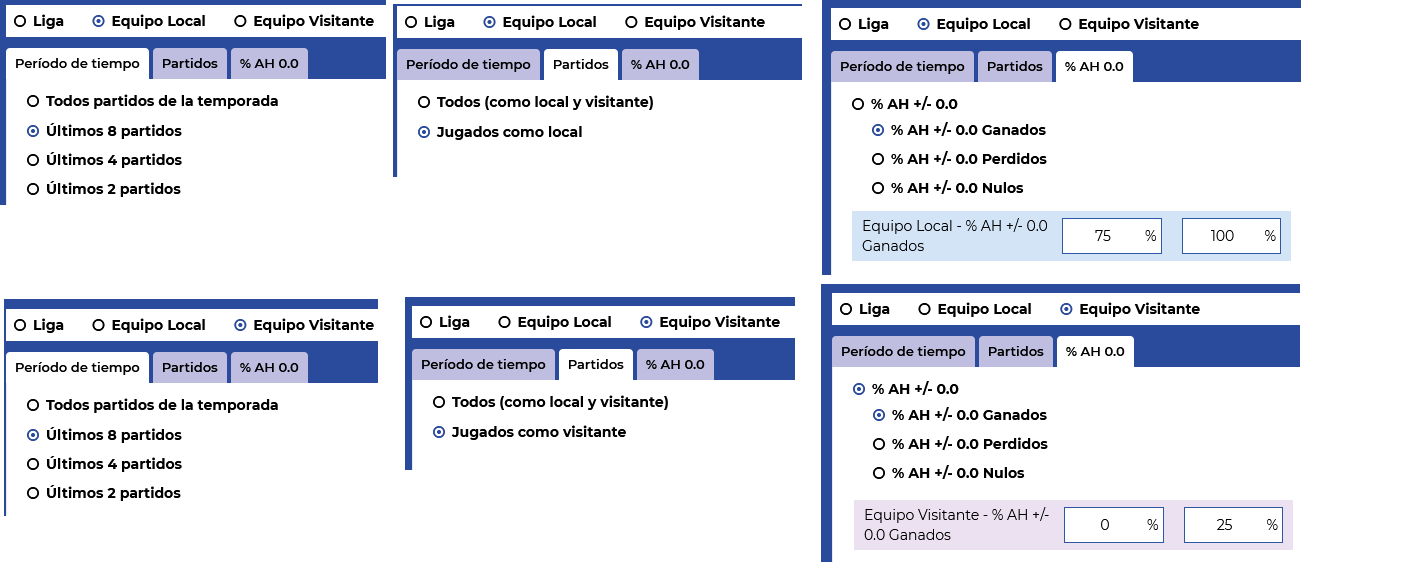Image resolution: width=1402 pixels, height=577 pixels.
Task: Choose "Todos" option above "Jugados como visitante"
Action: tap(550, 402)
